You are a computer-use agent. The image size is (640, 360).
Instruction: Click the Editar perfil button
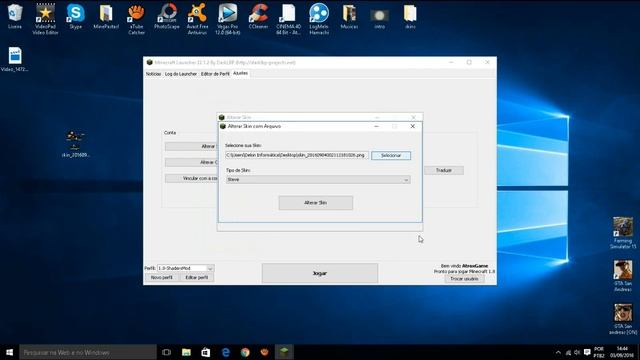[x=197, y=278]
